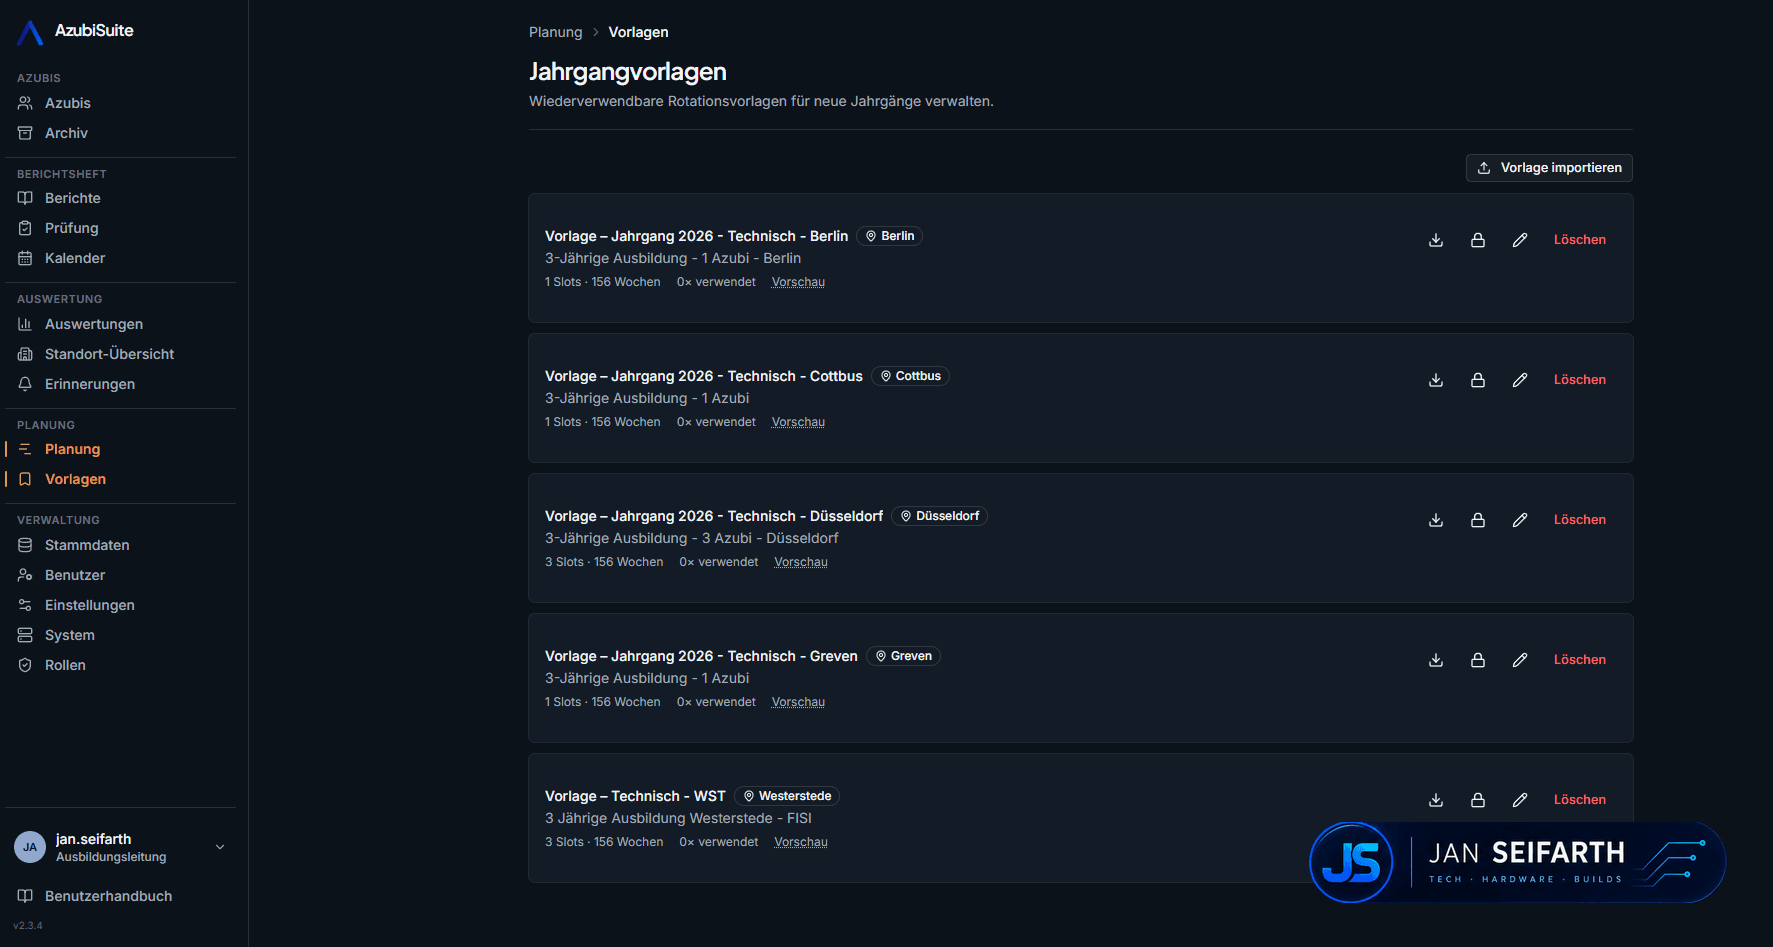
Task: Click the Planung breadcrumb link
Action: coord(555,32)
